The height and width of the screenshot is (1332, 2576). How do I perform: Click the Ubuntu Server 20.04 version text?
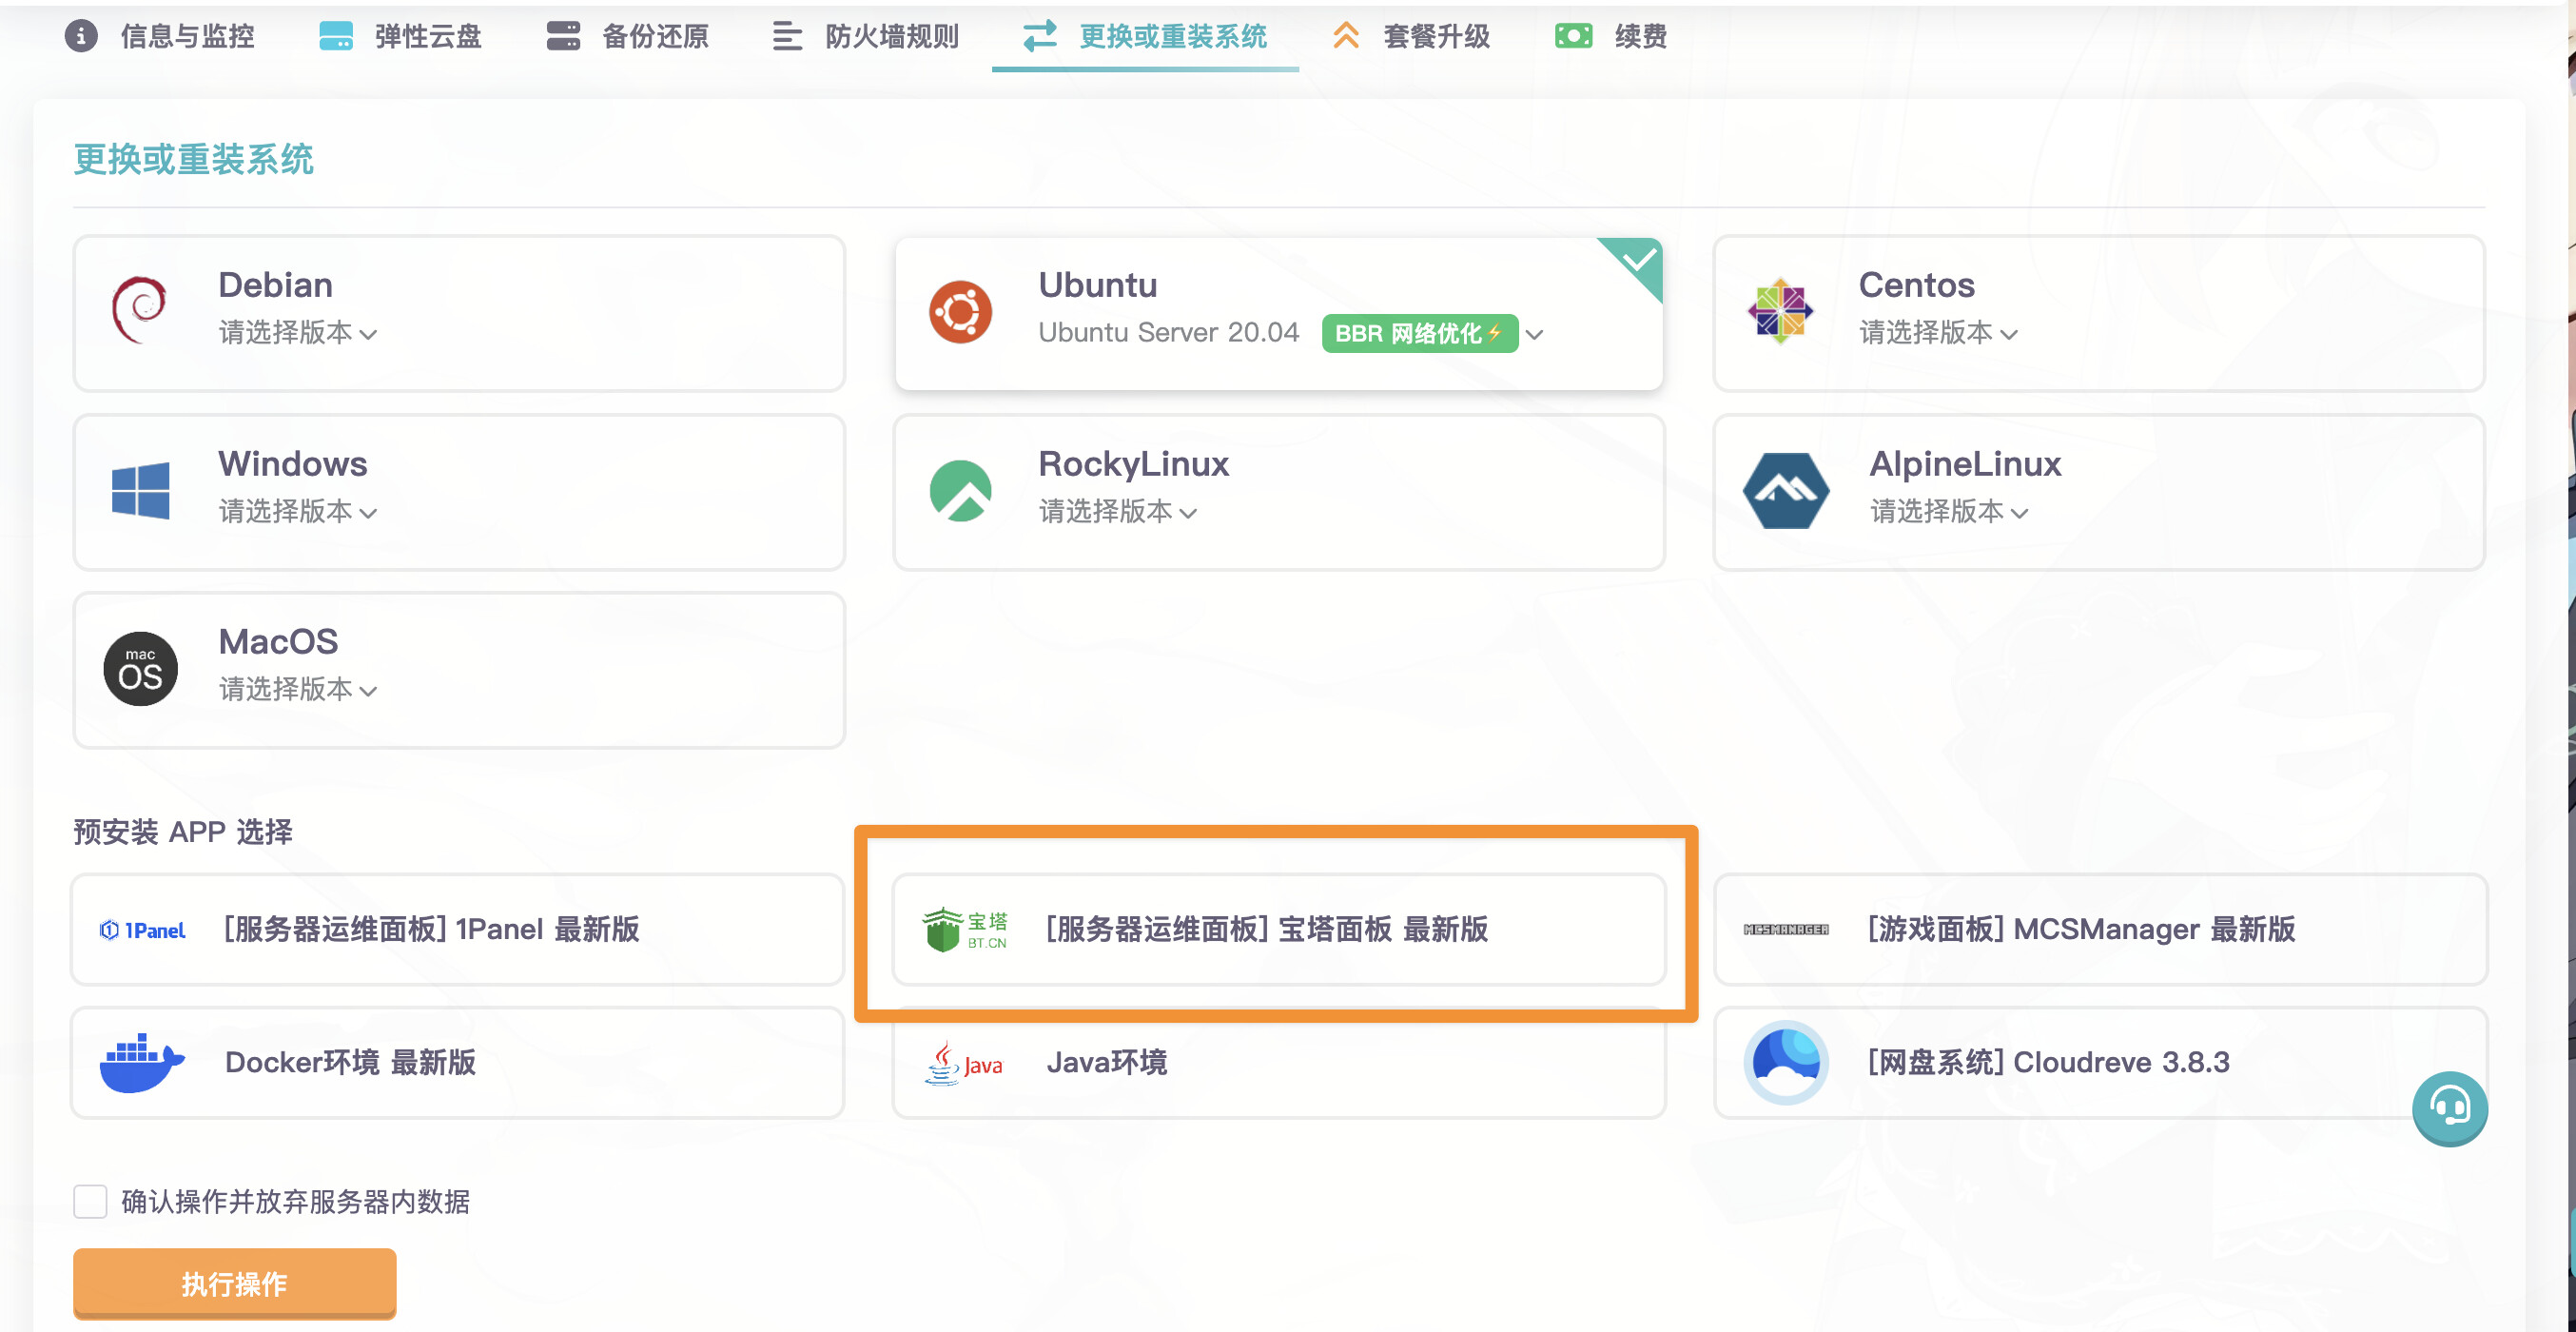point(1168,332)
